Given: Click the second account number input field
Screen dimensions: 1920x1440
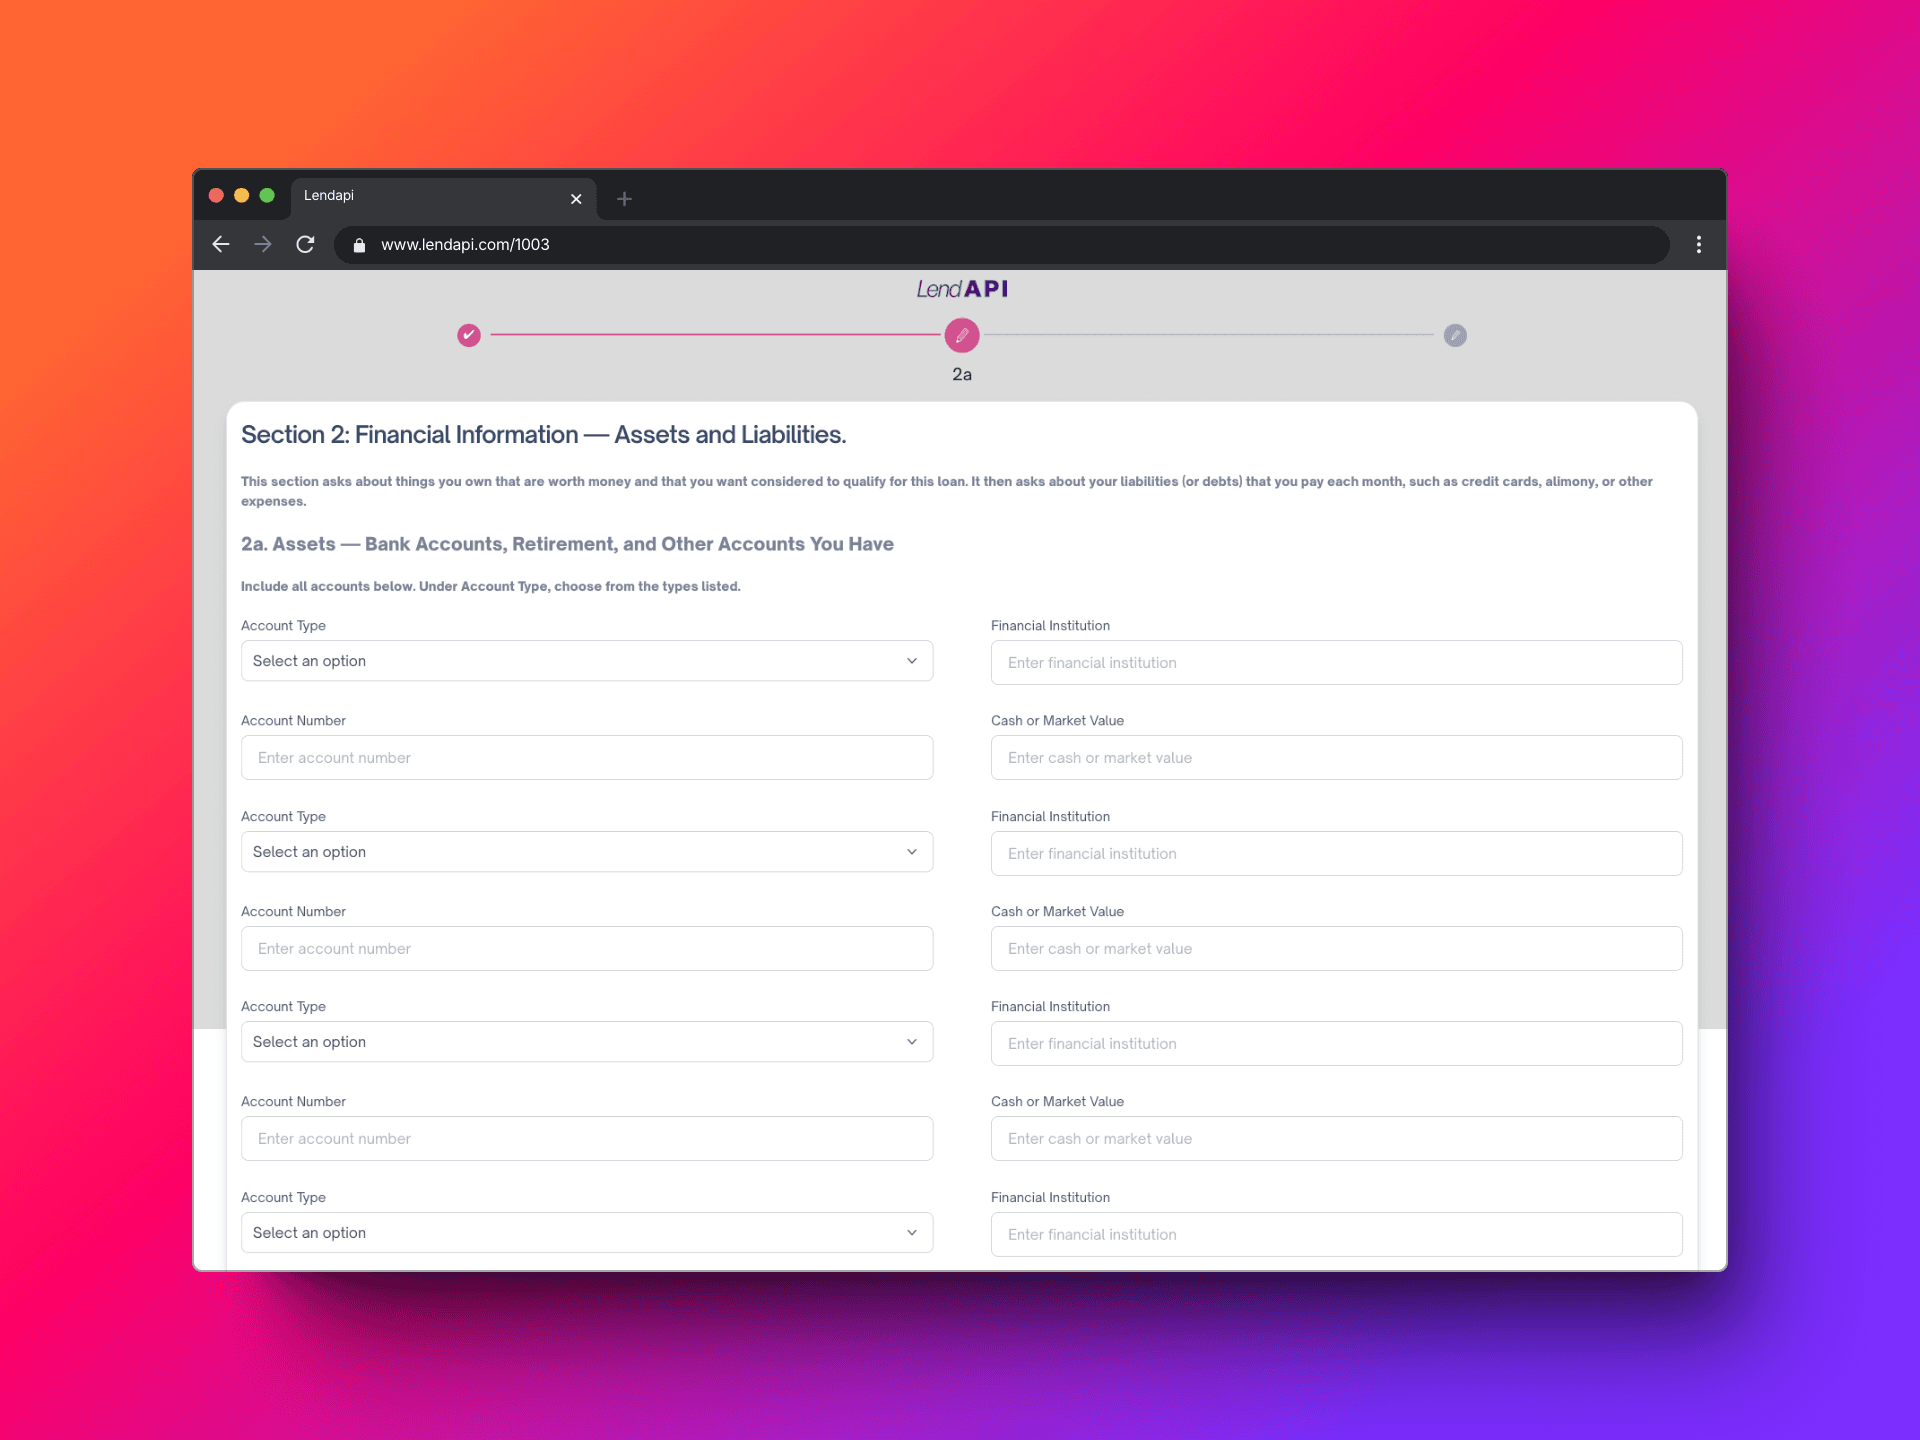Looking at the screenshot, I should point(587,947).
